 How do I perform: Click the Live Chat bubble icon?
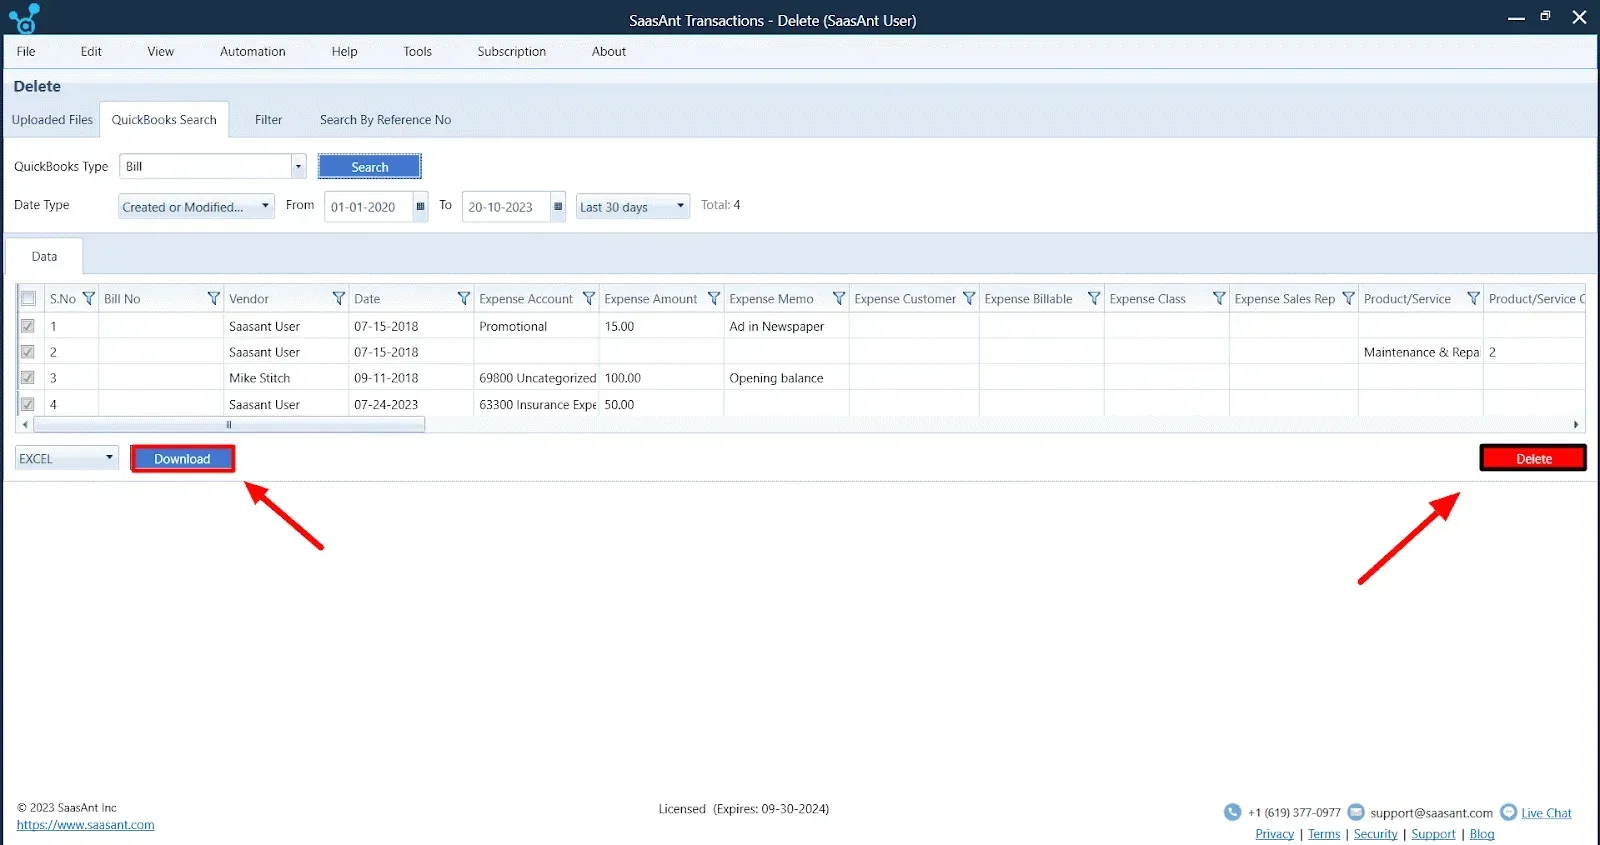[x=1508, y=812]
